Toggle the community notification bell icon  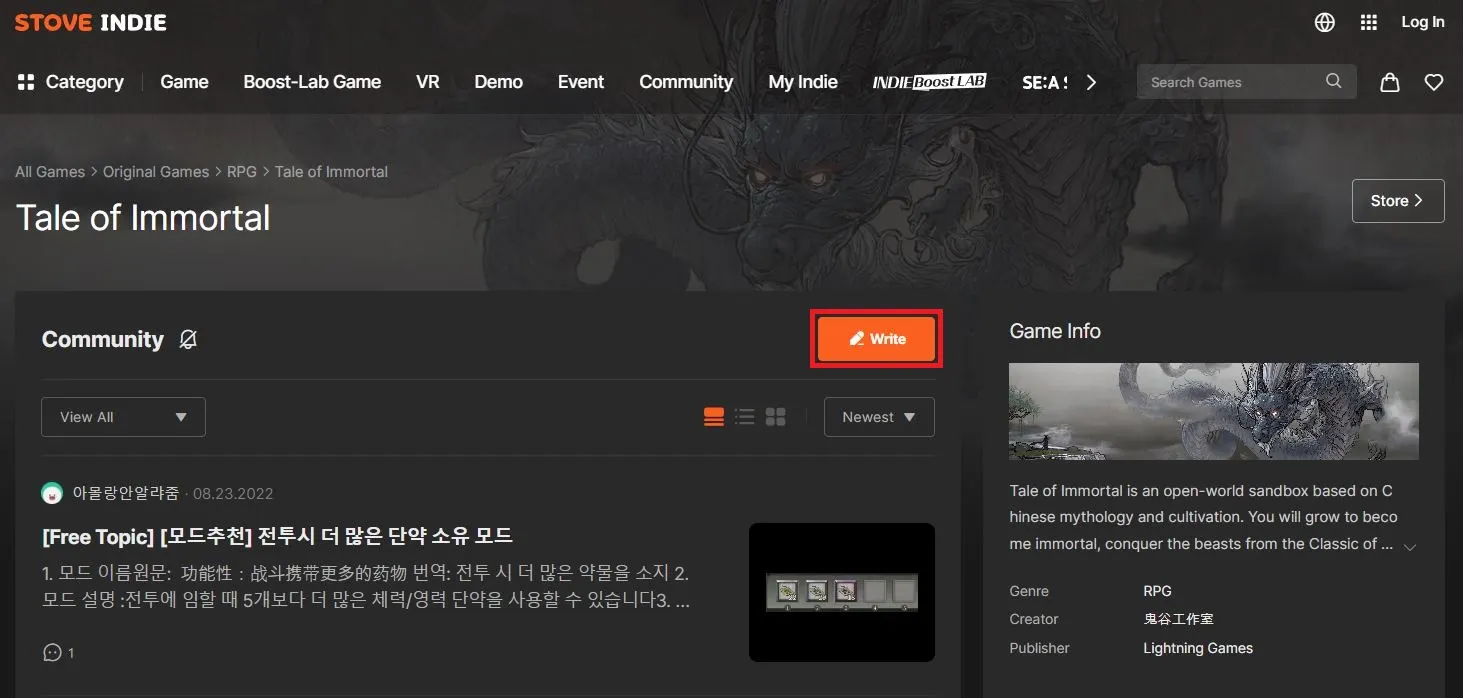188,340
